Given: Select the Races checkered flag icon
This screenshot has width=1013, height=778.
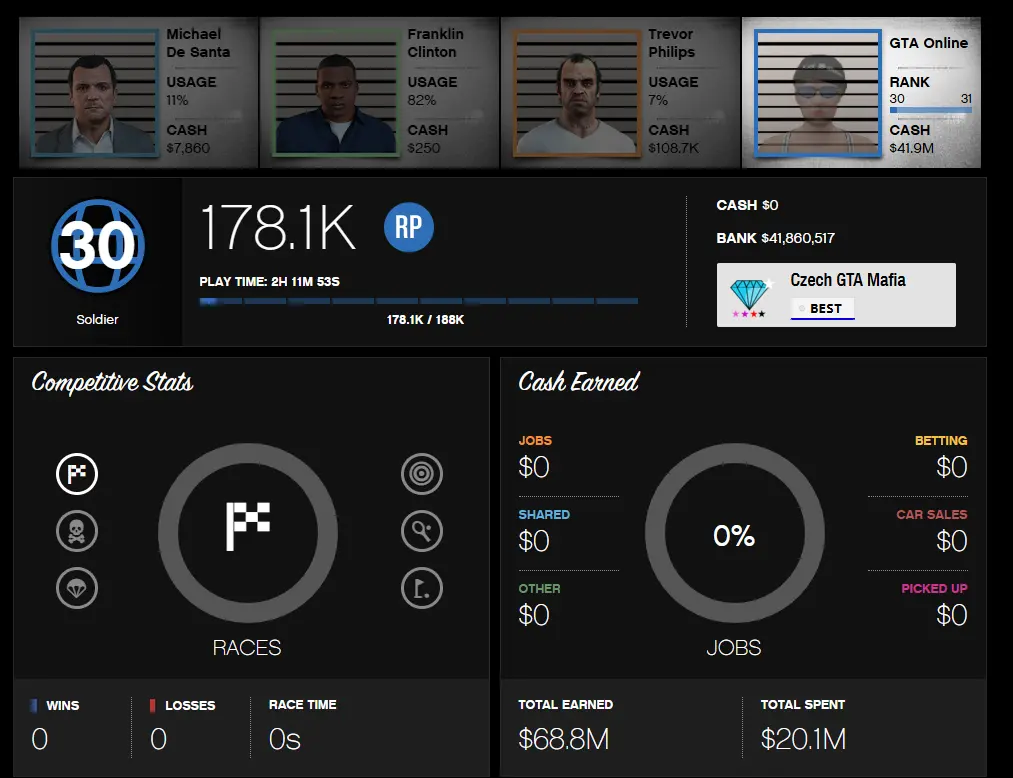Looking at the screenshot, I should pos(77,474).
